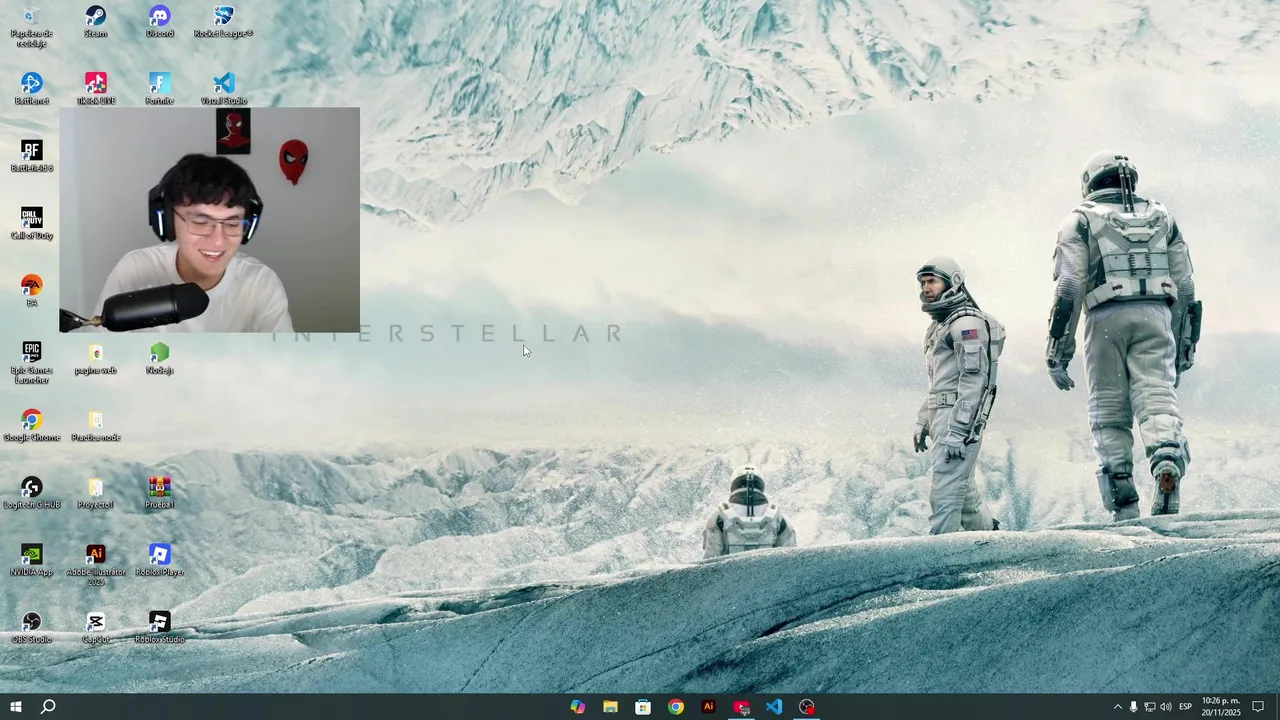Image resolution: width=1280 pixels, height=720 pixels.
Task: Select the Adobe Illustrator 2025 shortcut
Action: click(96, 565)
